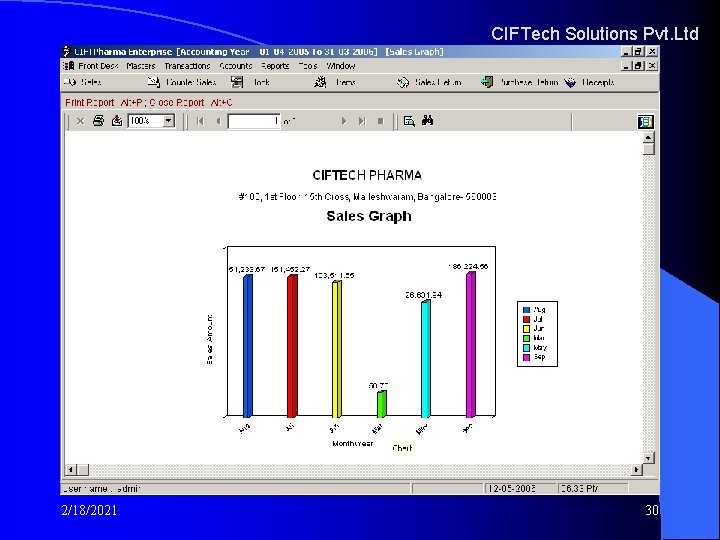Screen dimensions: 720x540
Task: Click the red Jul bar in chart
Action: click(292, 346)
